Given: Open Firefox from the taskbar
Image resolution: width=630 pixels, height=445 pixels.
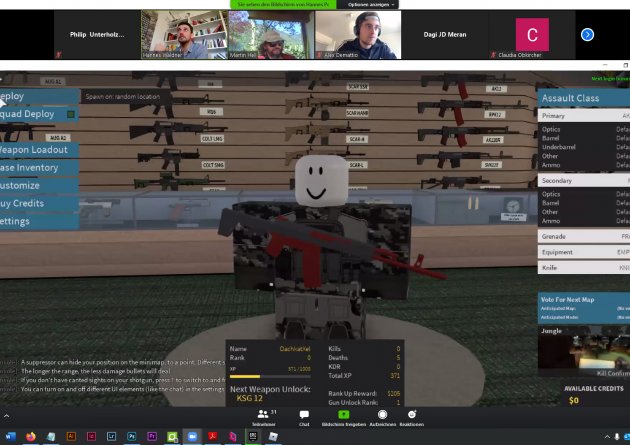Looking at the screenshot, I should click(x=31, y=437).
